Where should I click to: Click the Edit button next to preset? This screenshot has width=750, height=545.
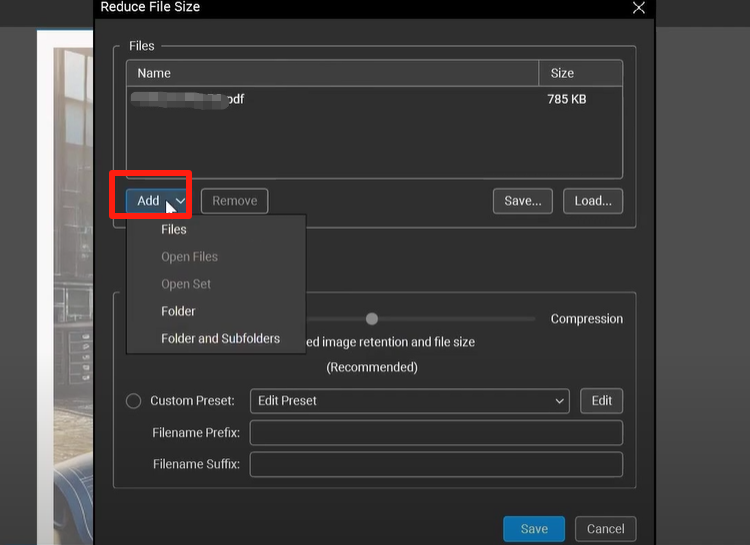point(601,401)
